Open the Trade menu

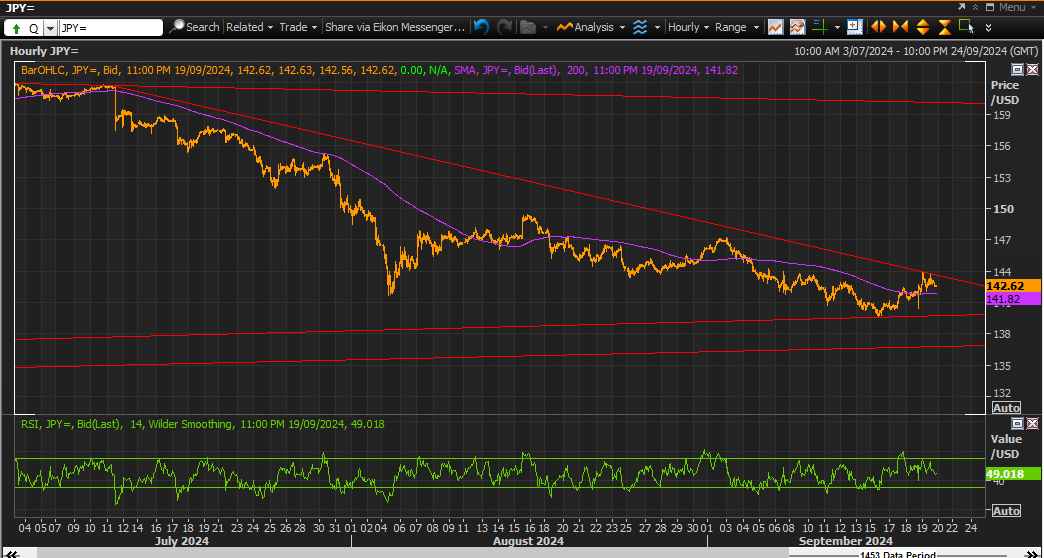[298, 27]
